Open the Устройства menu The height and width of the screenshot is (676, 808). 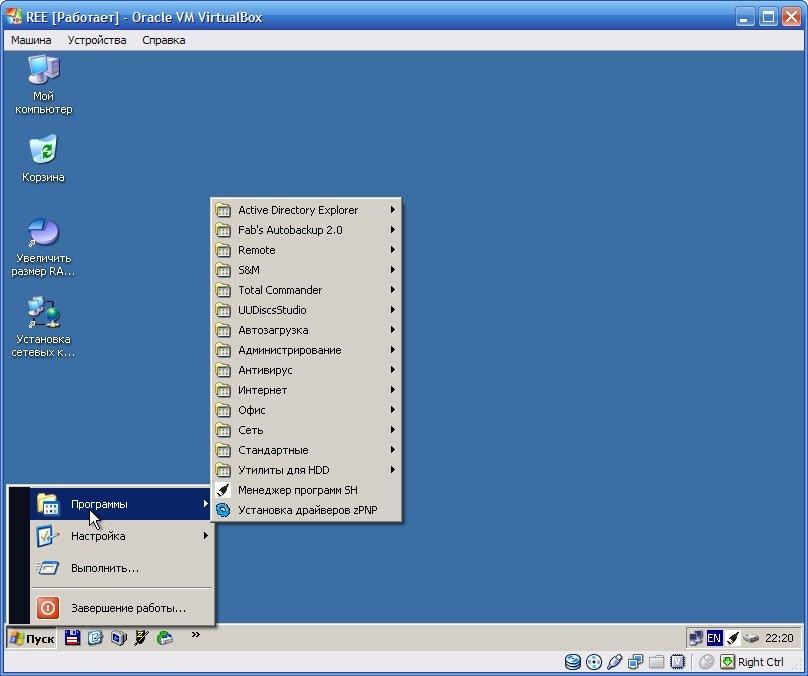tap(97, 40)
